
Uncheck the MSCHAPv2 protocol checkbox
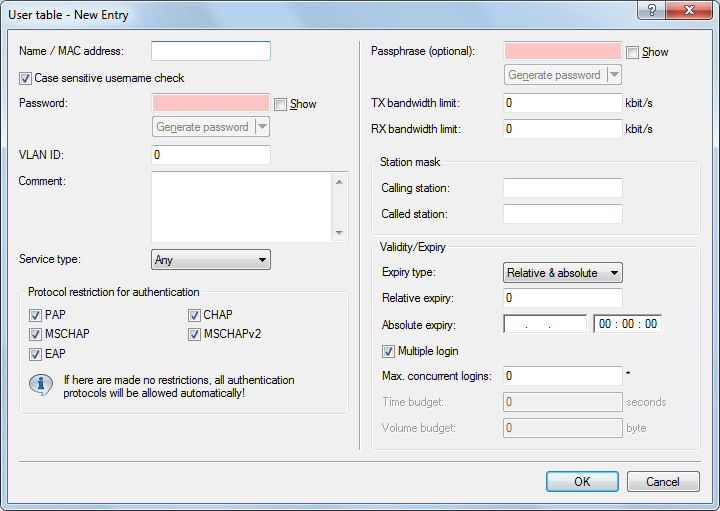[x=195, y=334]
